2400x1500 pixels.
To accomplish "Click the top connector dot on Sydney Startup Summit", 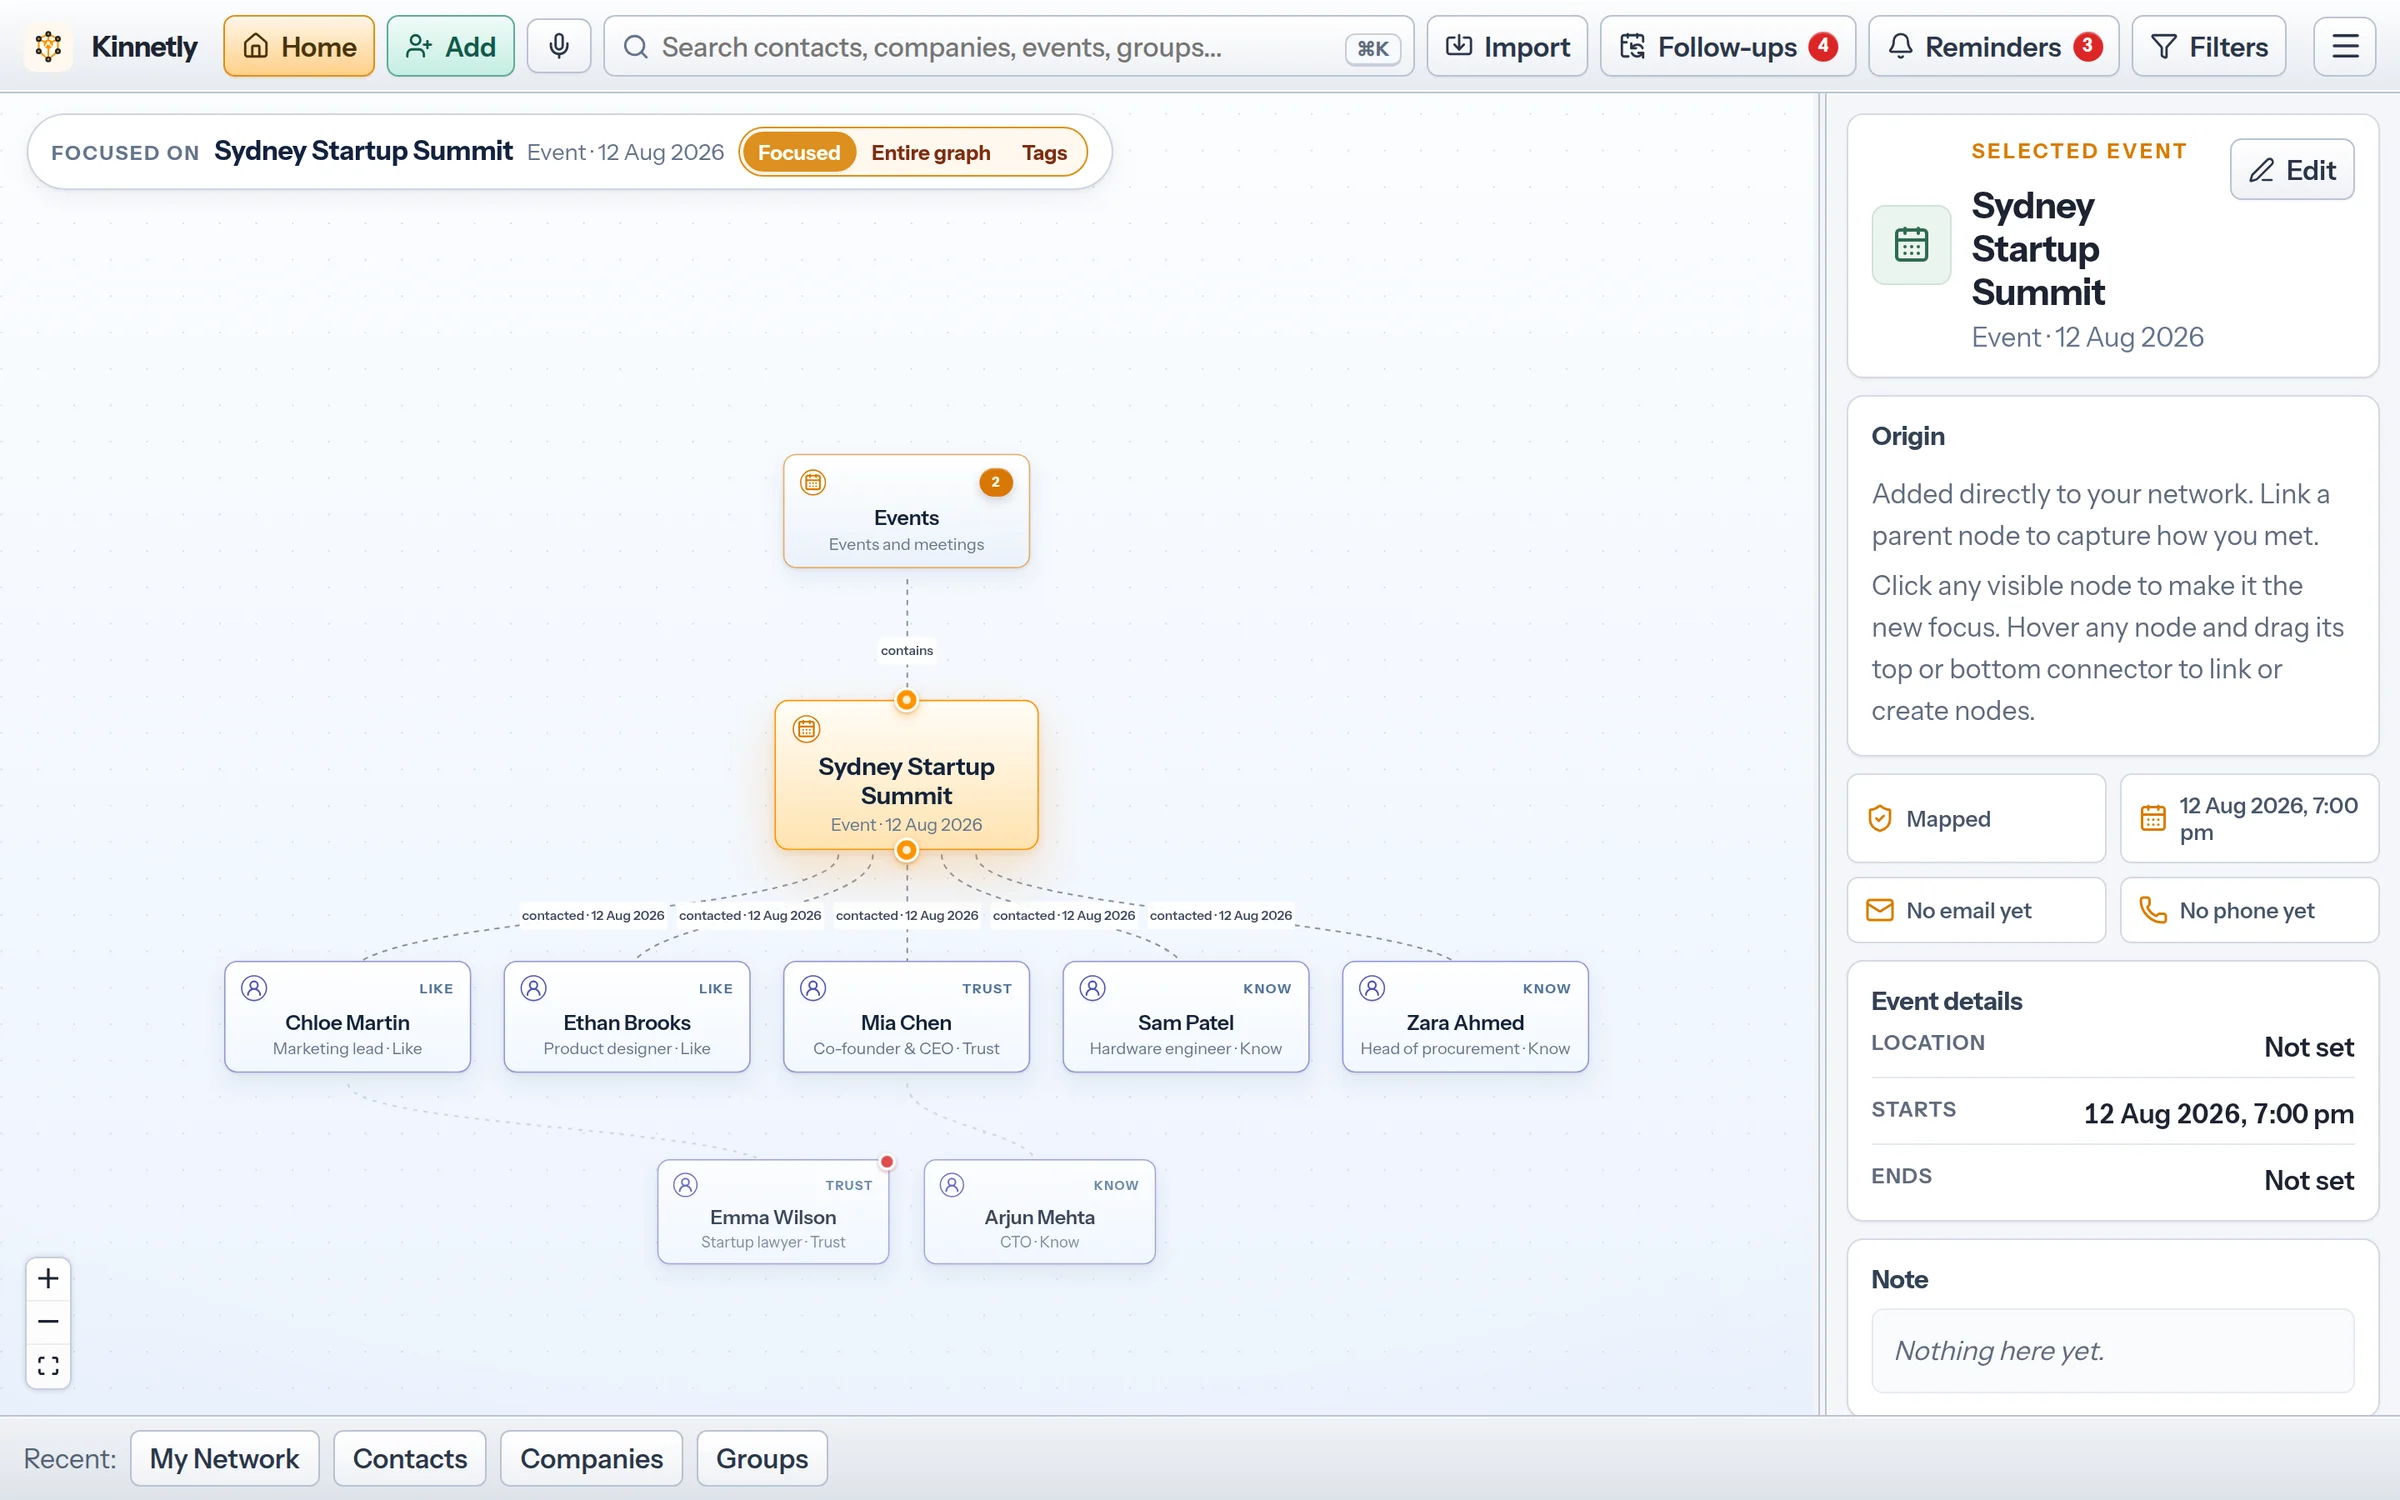I will click(x=906, y=700).
